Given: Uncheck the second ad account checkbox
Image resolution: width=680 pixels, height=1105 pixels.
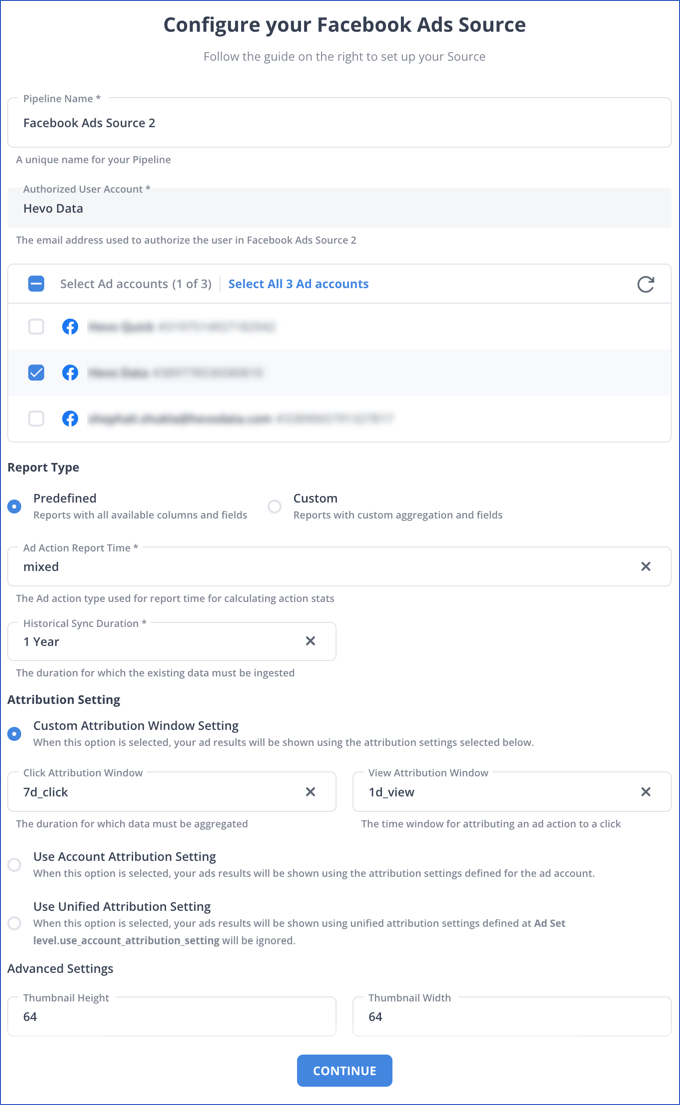Looking at the screenshot, I should click(x=36, y=372).
